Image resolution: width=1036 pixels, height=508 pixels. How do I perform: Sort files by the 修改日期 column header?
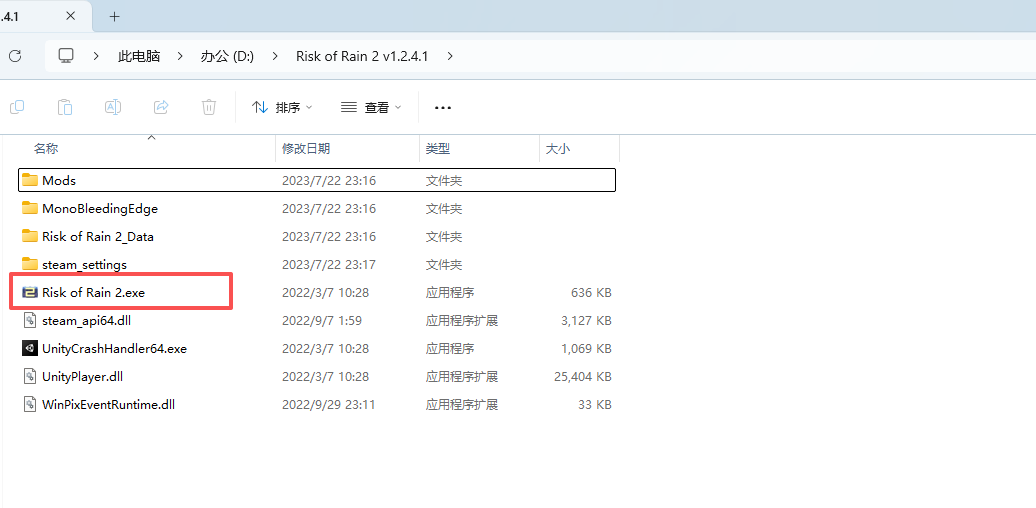click(306, 148)
